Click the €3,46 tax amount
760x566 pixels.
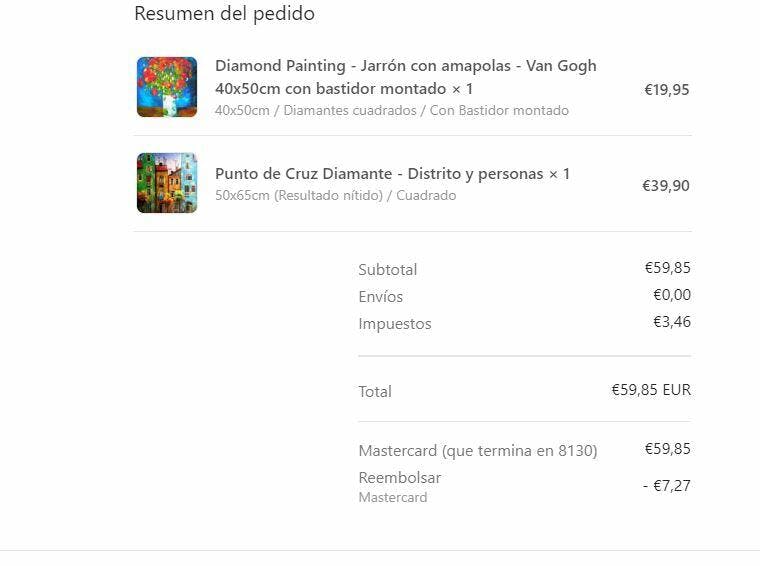point(672,322)
